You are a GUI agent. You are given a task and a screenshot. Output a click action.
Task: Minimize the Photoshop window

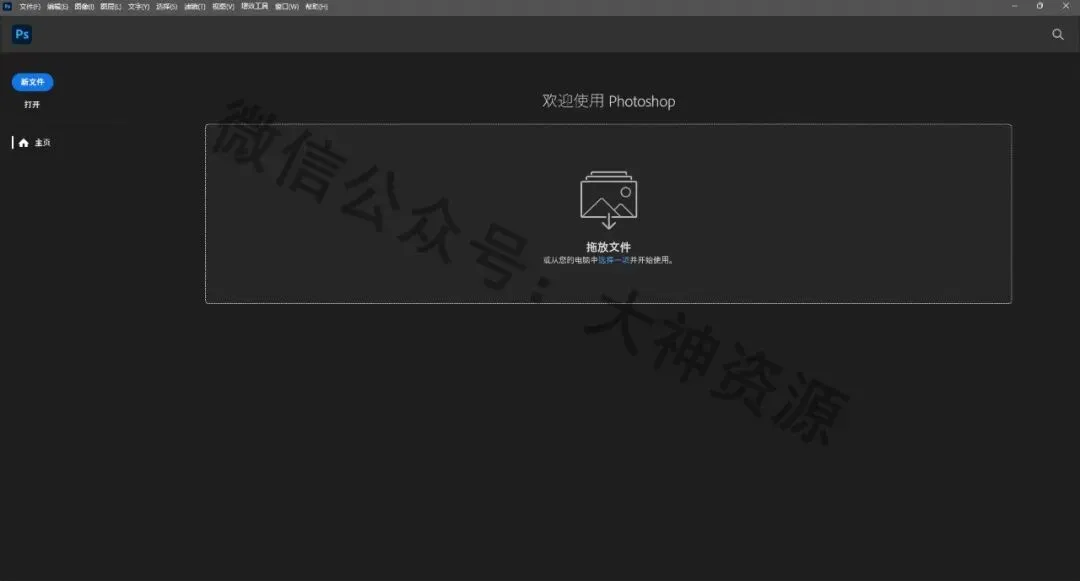pos(1015,6)
